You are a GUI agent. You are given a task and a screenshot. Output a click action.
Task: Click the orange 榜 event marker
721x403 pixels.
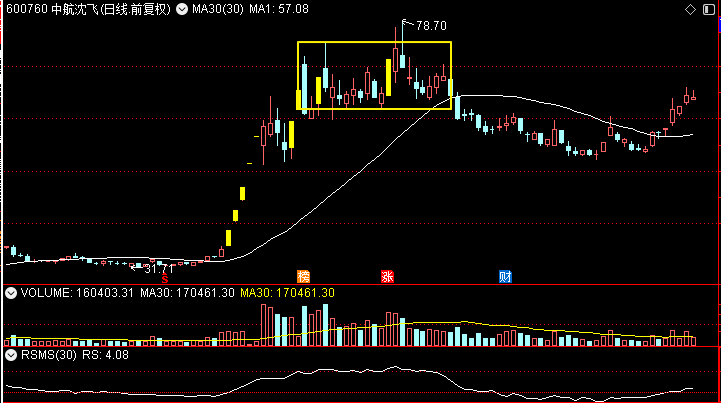click(x=303, y=276)
